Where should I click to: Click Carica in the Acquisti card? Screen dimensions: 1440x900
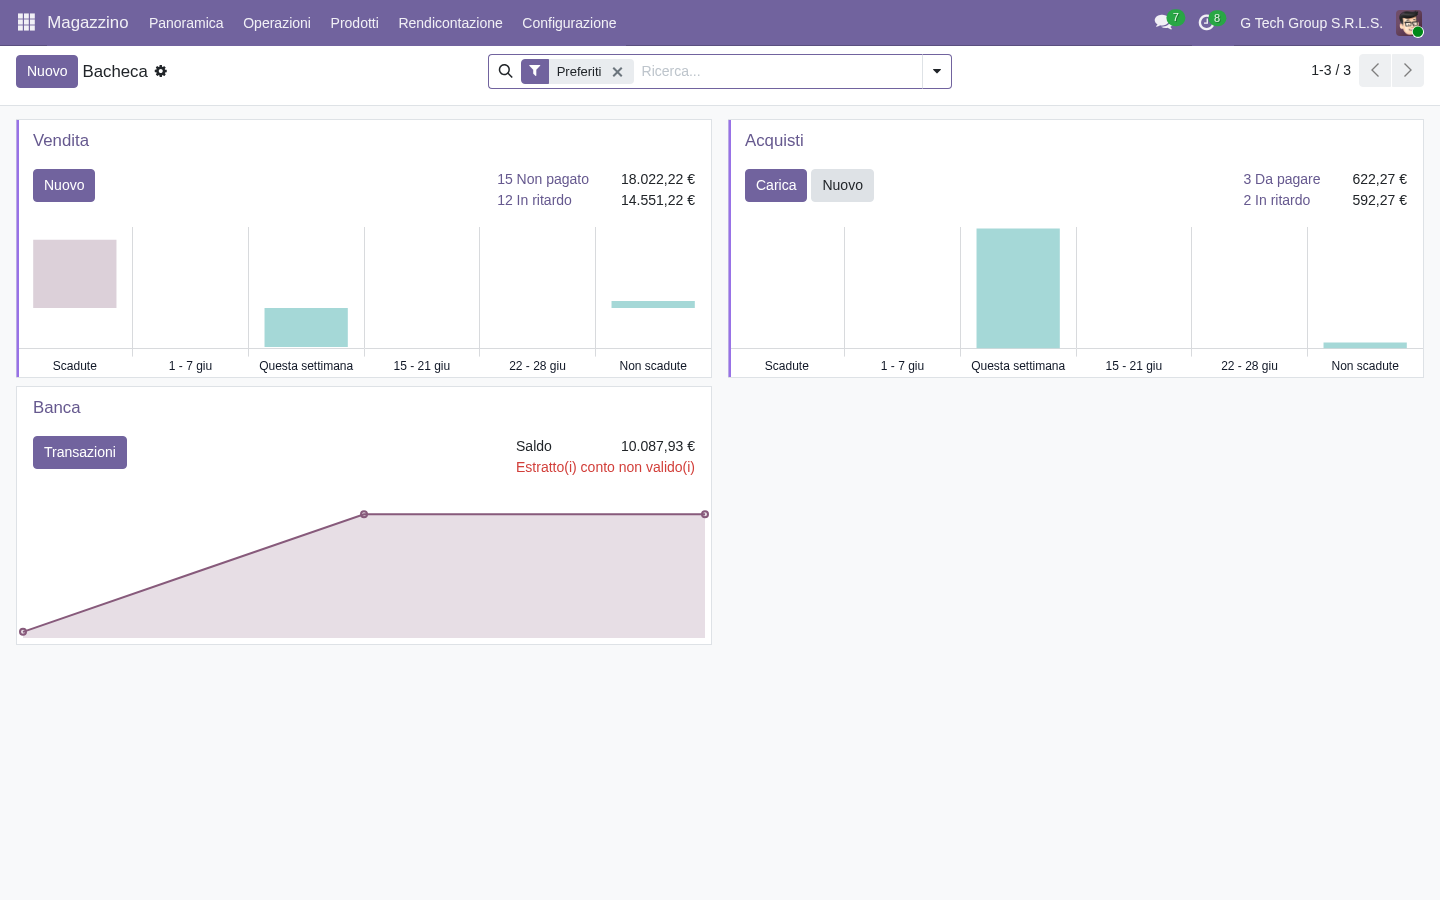click(776, 185)
